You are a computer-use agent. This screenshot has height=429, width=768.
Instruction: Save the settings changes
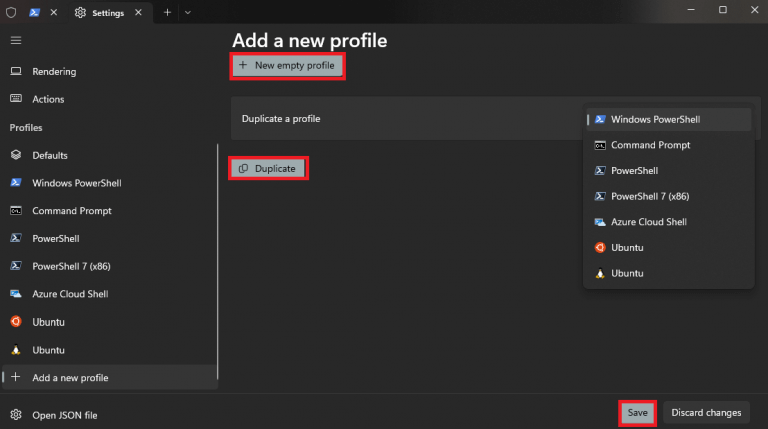(x=637, y=413)
